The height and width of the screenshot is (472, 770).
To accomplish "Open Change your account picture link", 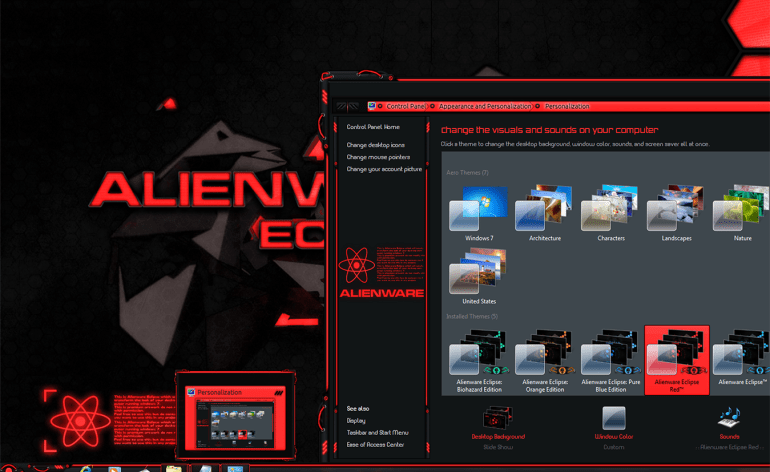I will coord(384,169).
